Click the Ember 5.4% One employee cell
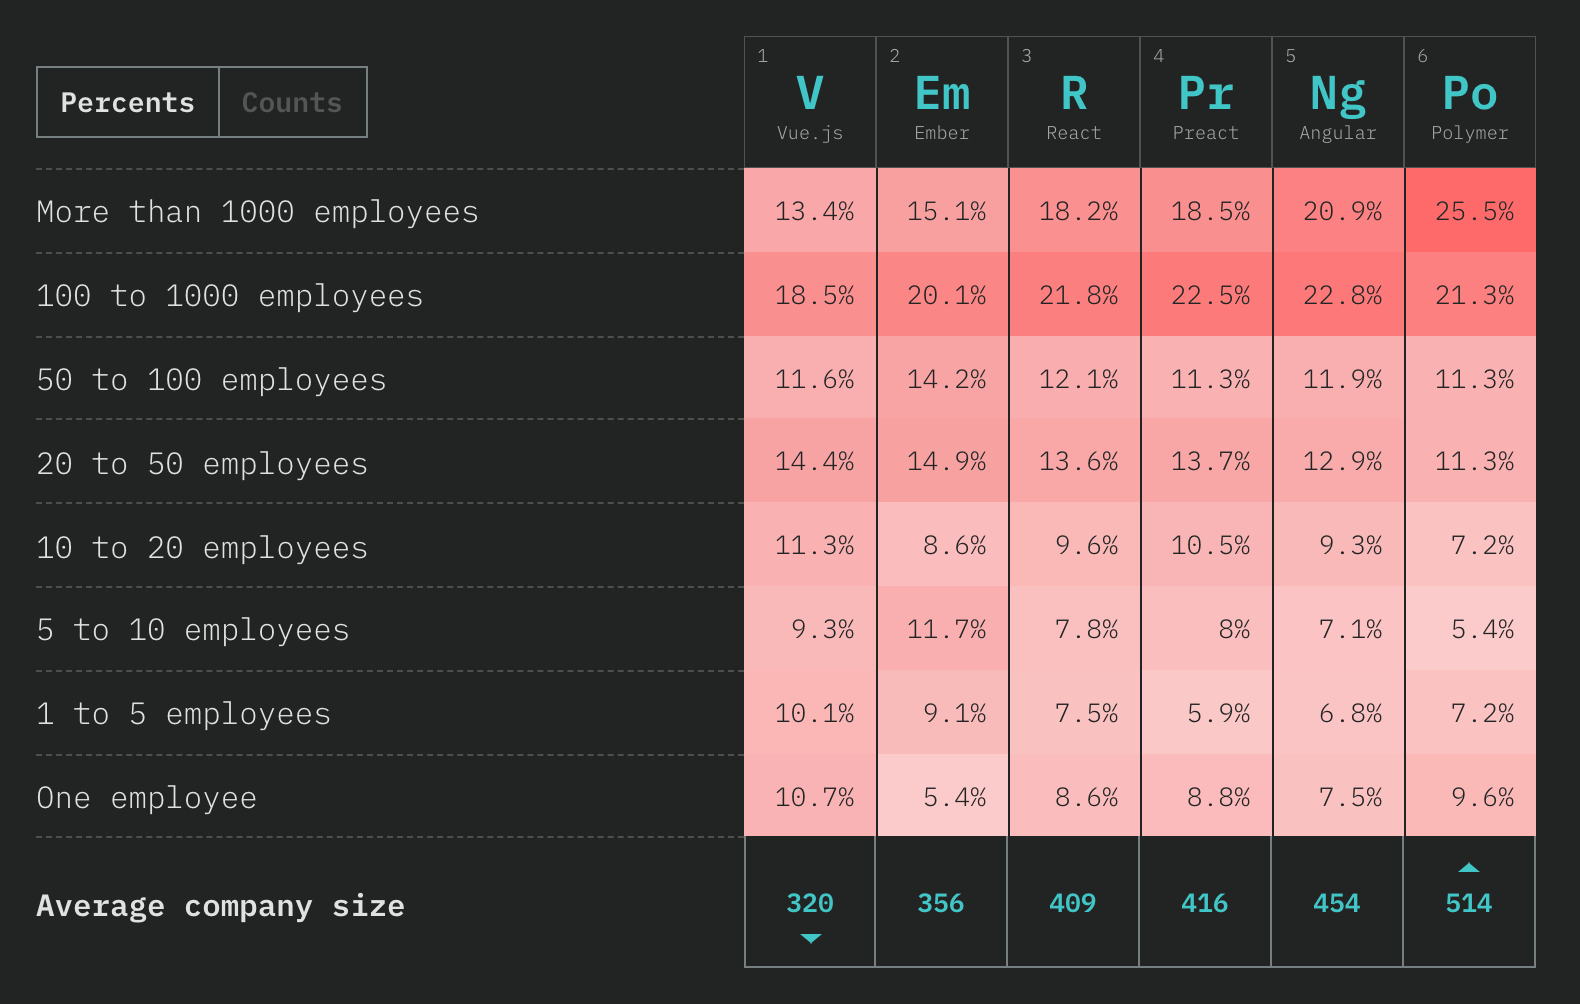This screenshot has height=1004, width=1580. coord(942,797)
